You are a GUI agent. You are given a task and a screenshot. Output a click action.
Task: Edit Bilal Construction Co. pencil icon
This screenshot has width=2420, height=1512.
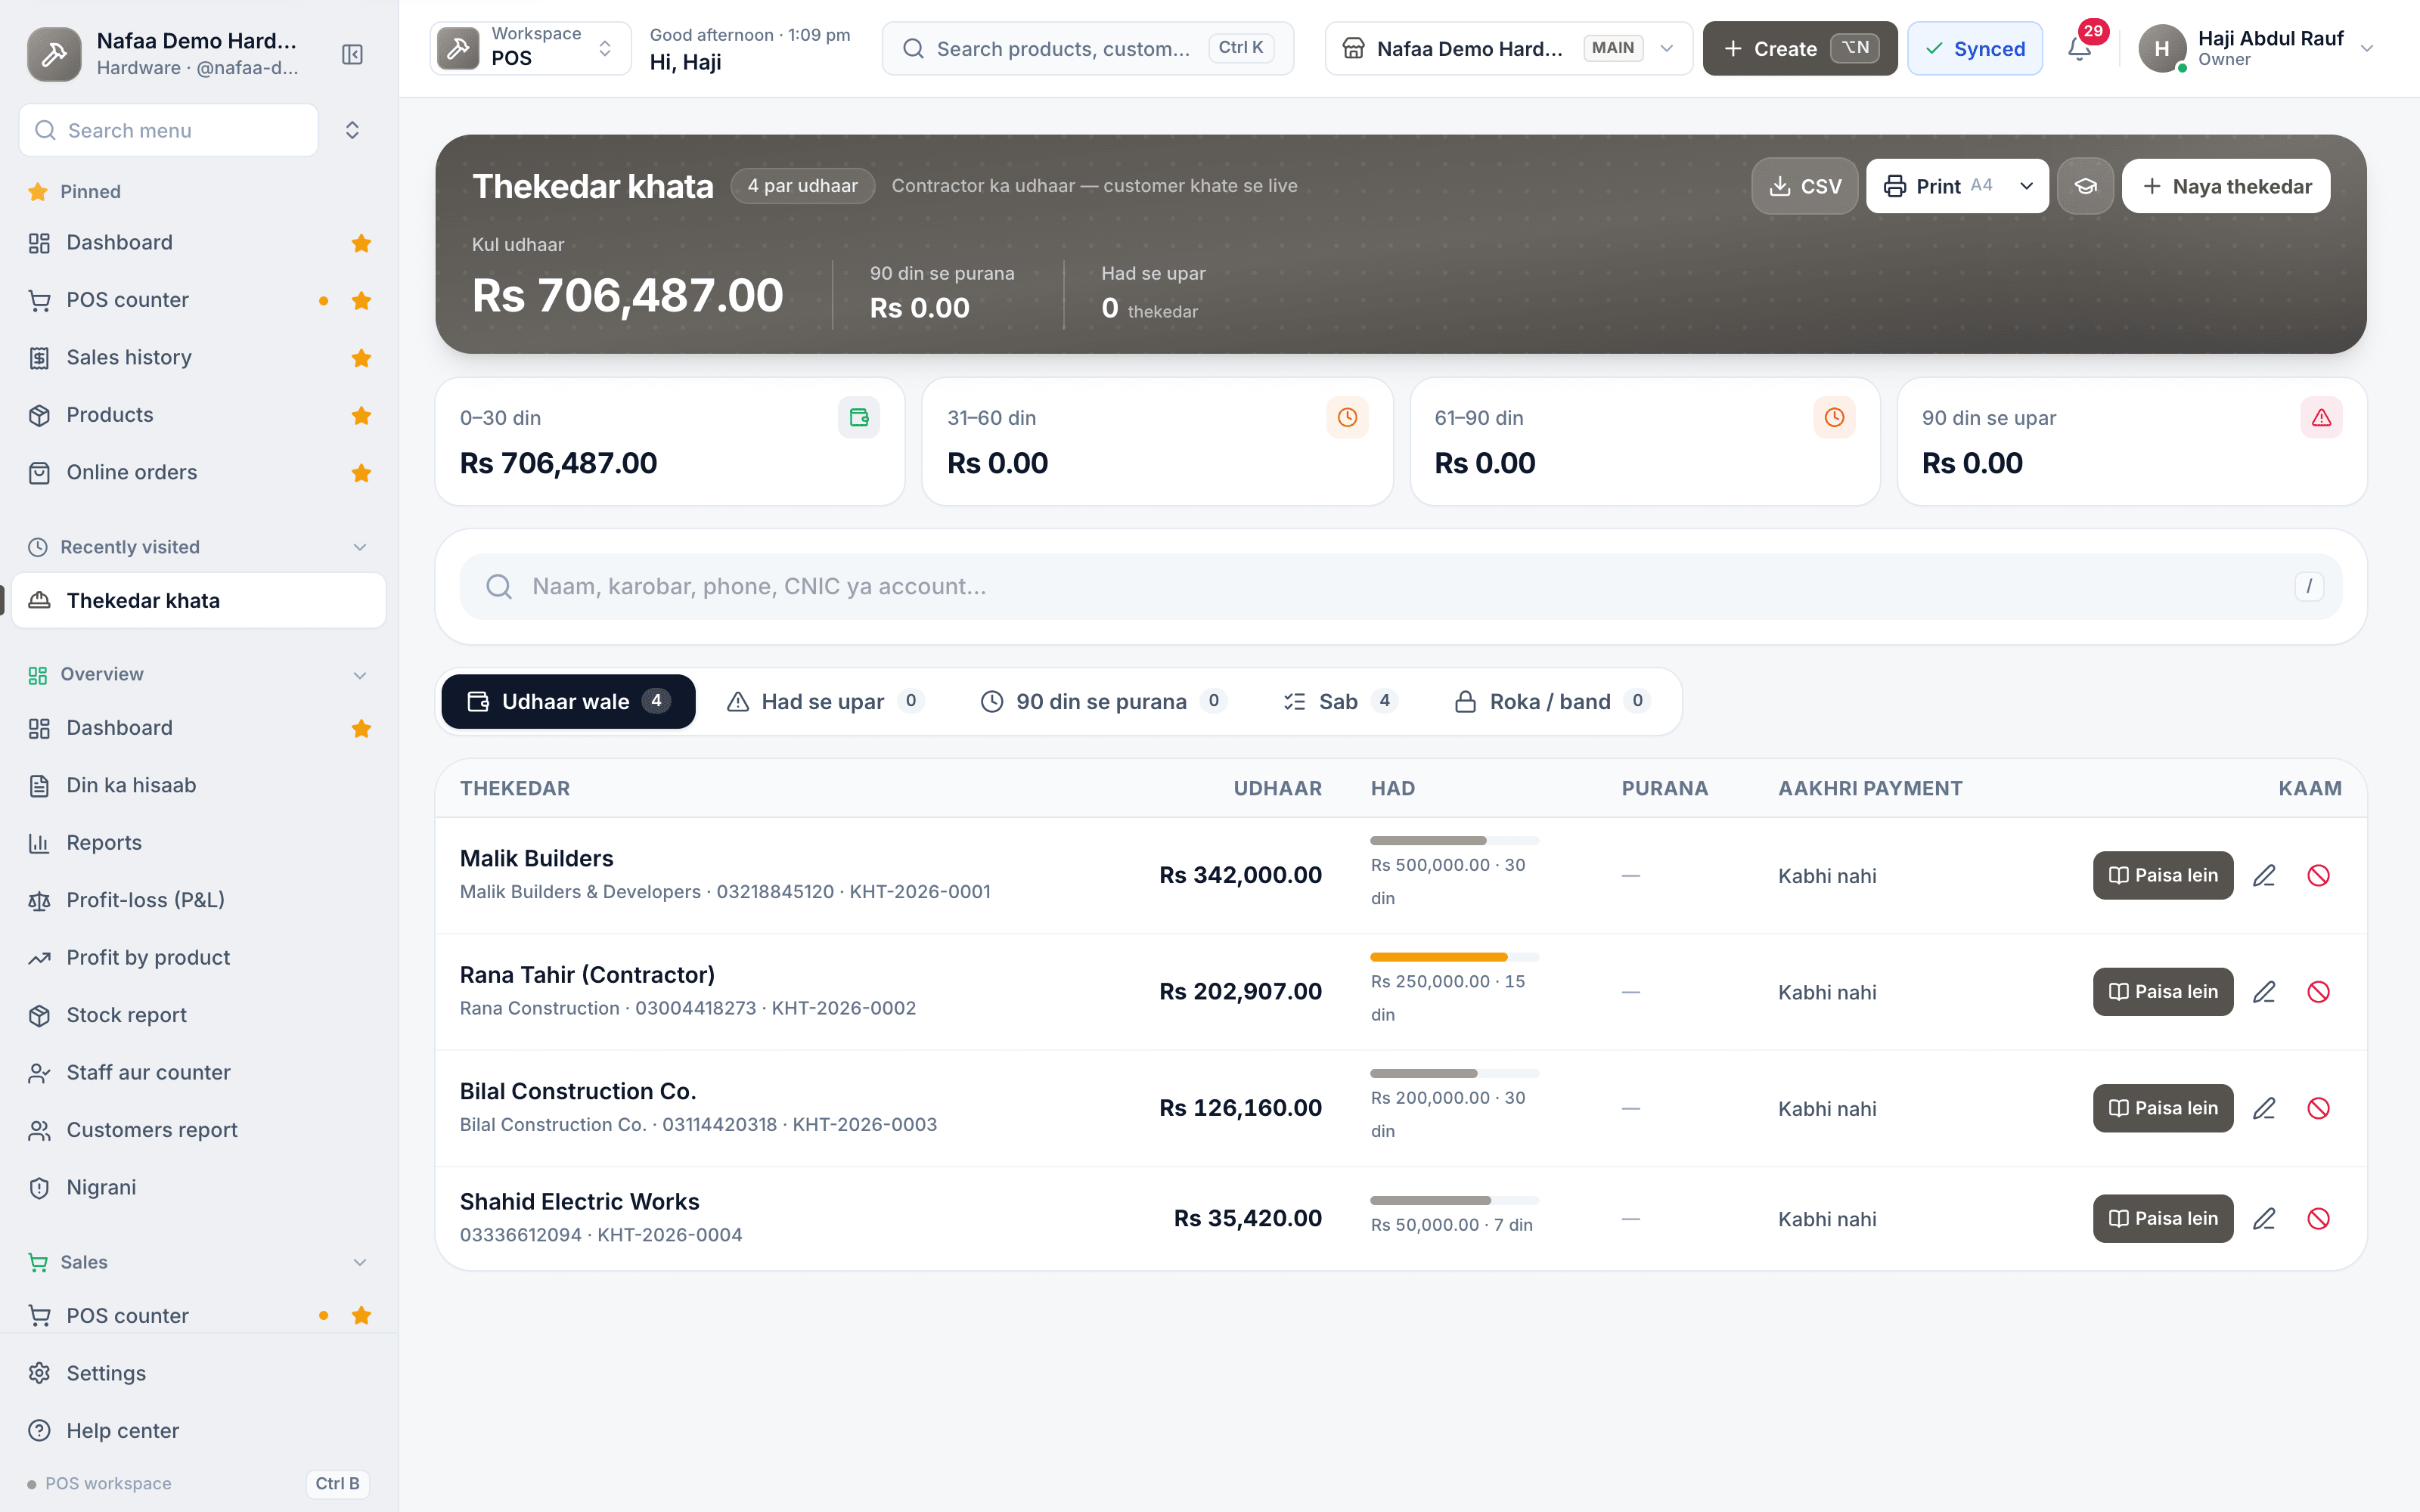(2264, 1108)
